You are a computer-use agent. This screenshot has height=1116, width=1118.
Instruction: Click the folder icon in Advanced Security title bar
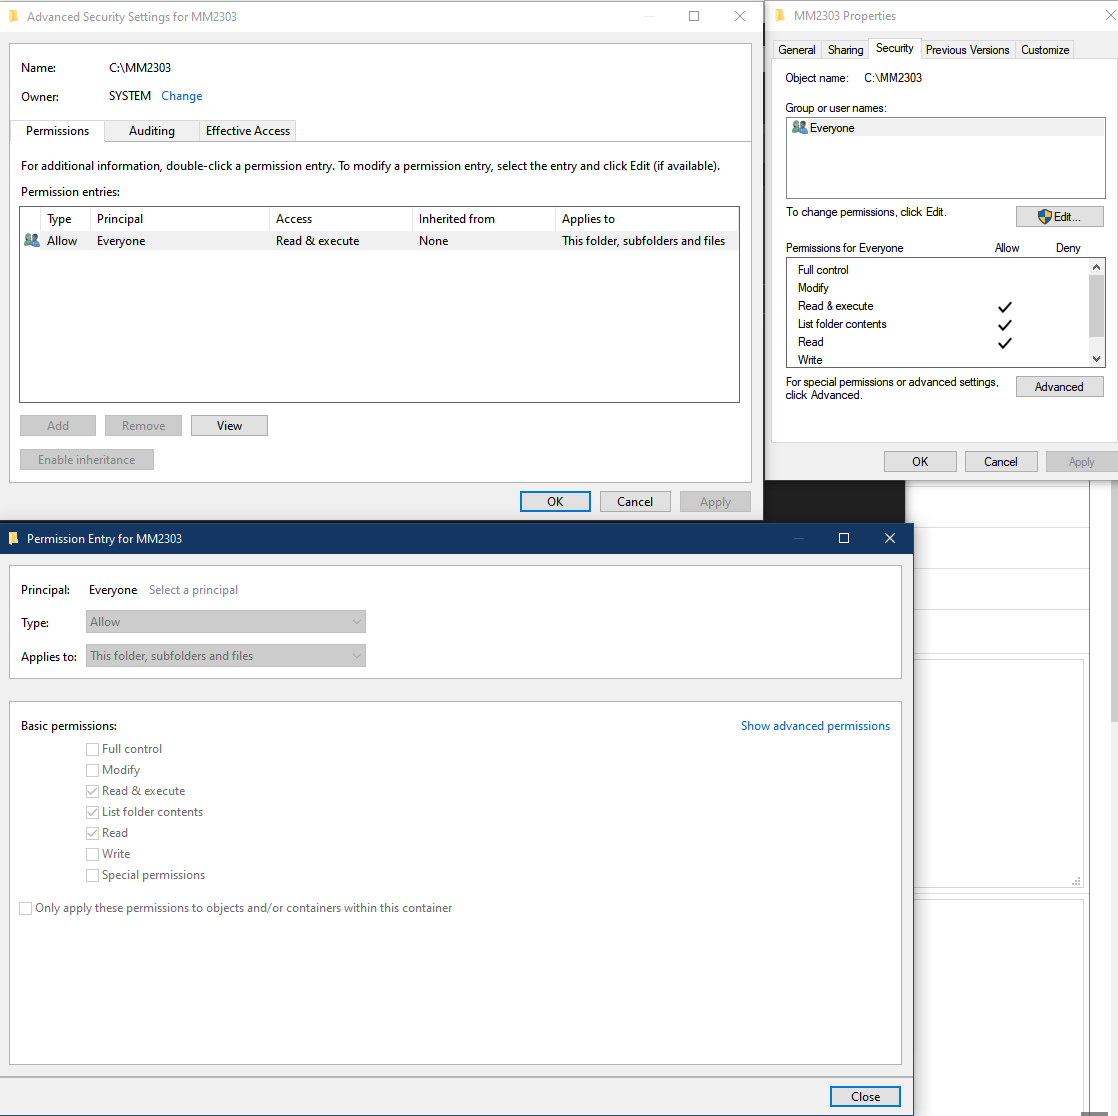(14, 17)
